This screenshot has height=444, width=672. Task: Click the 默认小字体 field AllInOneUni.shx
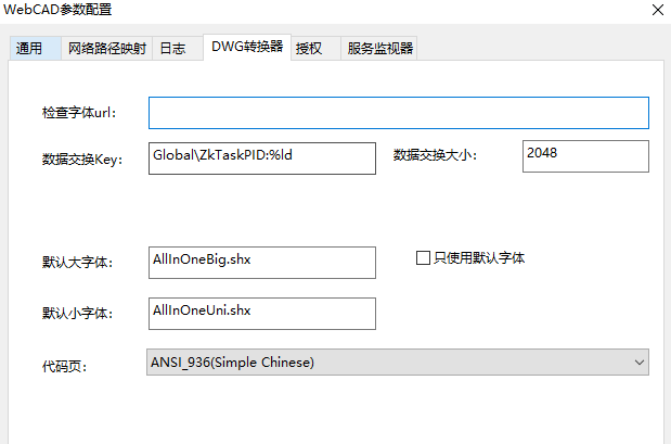point(262,314)
